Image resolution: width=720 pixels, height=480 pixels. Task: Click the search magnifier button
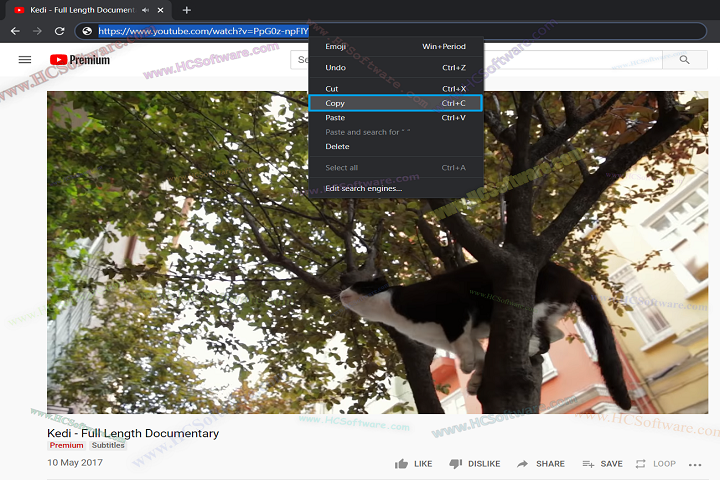click(x=684, y=60)
